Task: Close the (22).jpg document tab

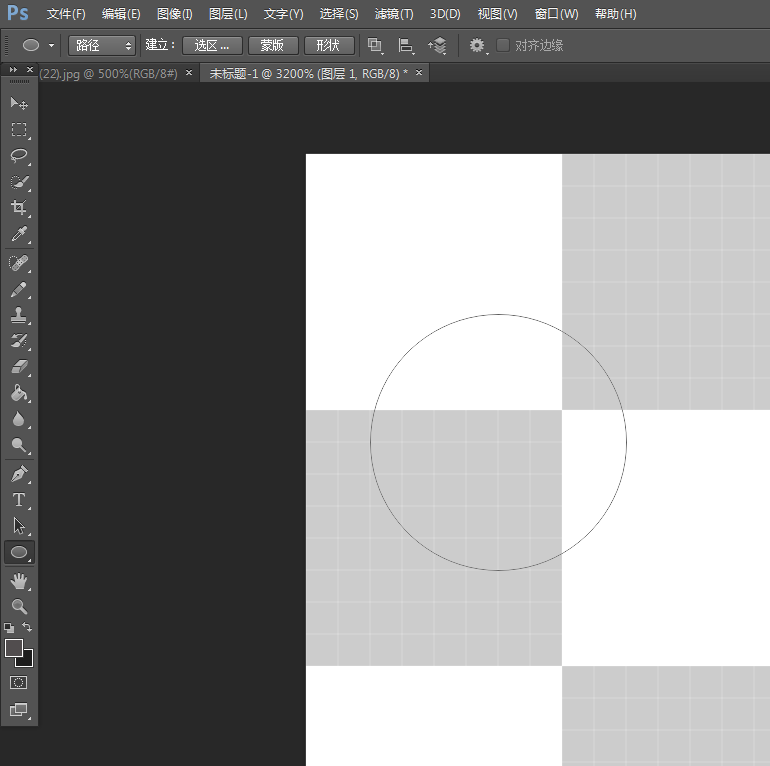Action: click(x=189, y=73)
